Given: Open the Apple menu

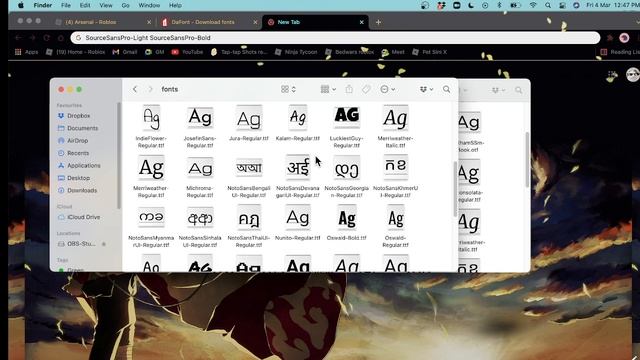Looking at the screenshot, I should pos(21,5).
